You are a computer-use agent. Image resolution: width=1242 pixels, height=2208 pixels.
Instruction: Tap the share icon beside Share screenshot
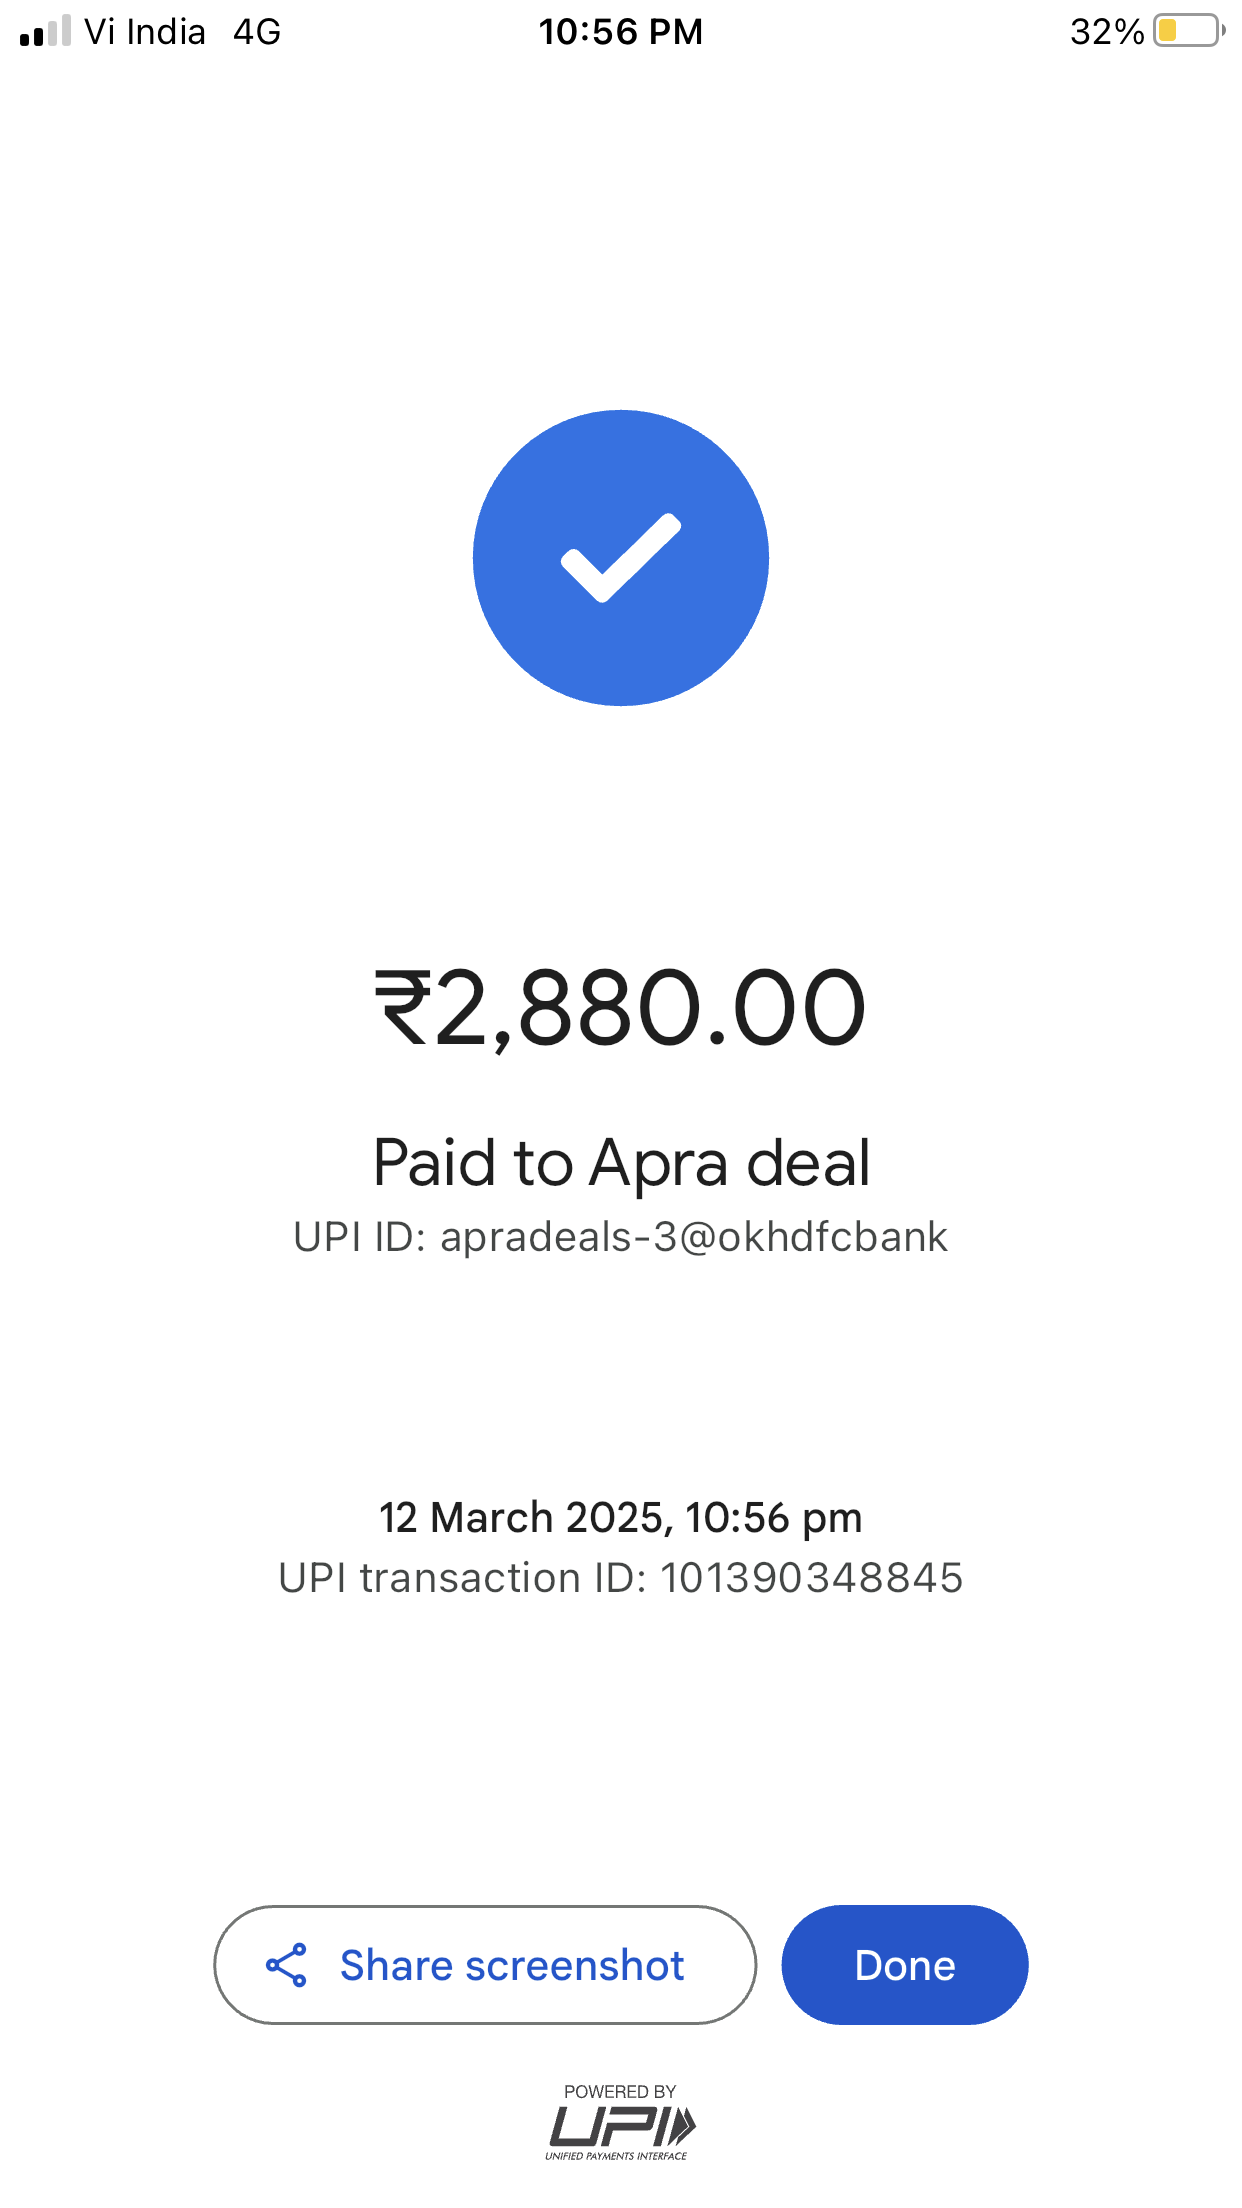(x=286, y=1965)
